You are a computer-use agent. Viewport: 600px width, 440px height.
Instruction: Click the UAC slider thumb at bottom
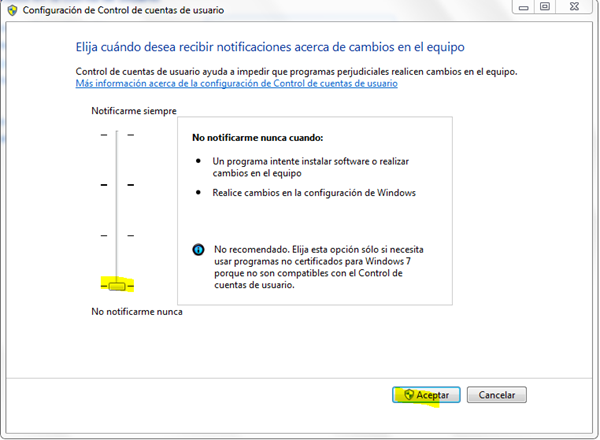tap(117, 286)
